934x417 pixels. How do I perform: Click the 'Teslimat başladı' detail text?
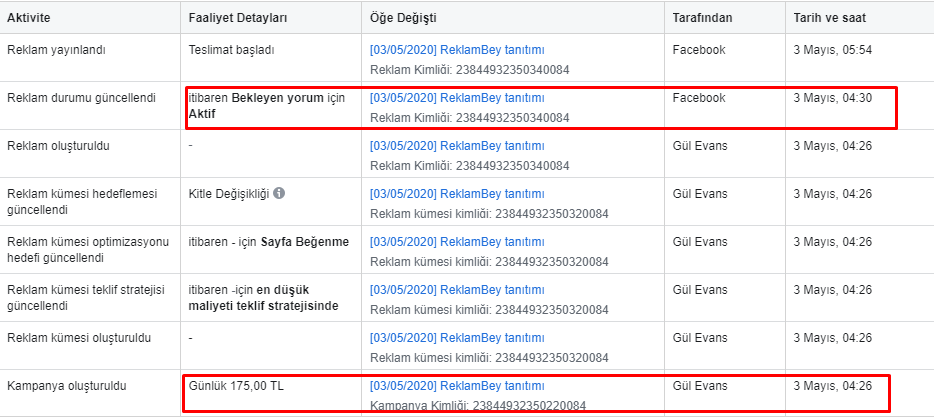coord(232,50)
